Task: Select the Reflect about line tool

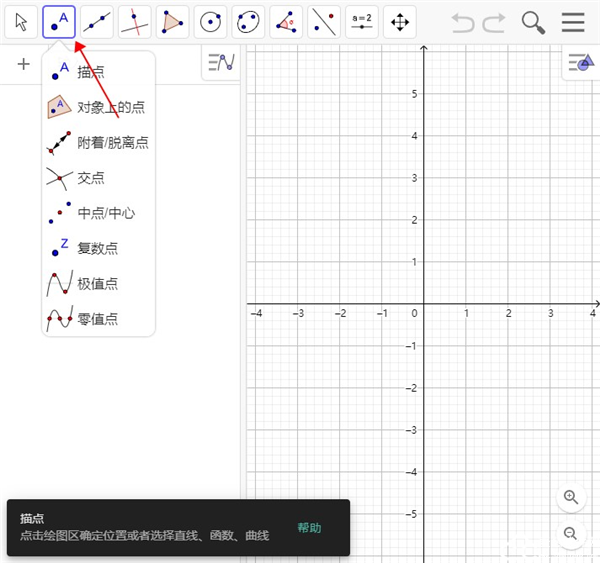Action: click(x=323, y=21)
